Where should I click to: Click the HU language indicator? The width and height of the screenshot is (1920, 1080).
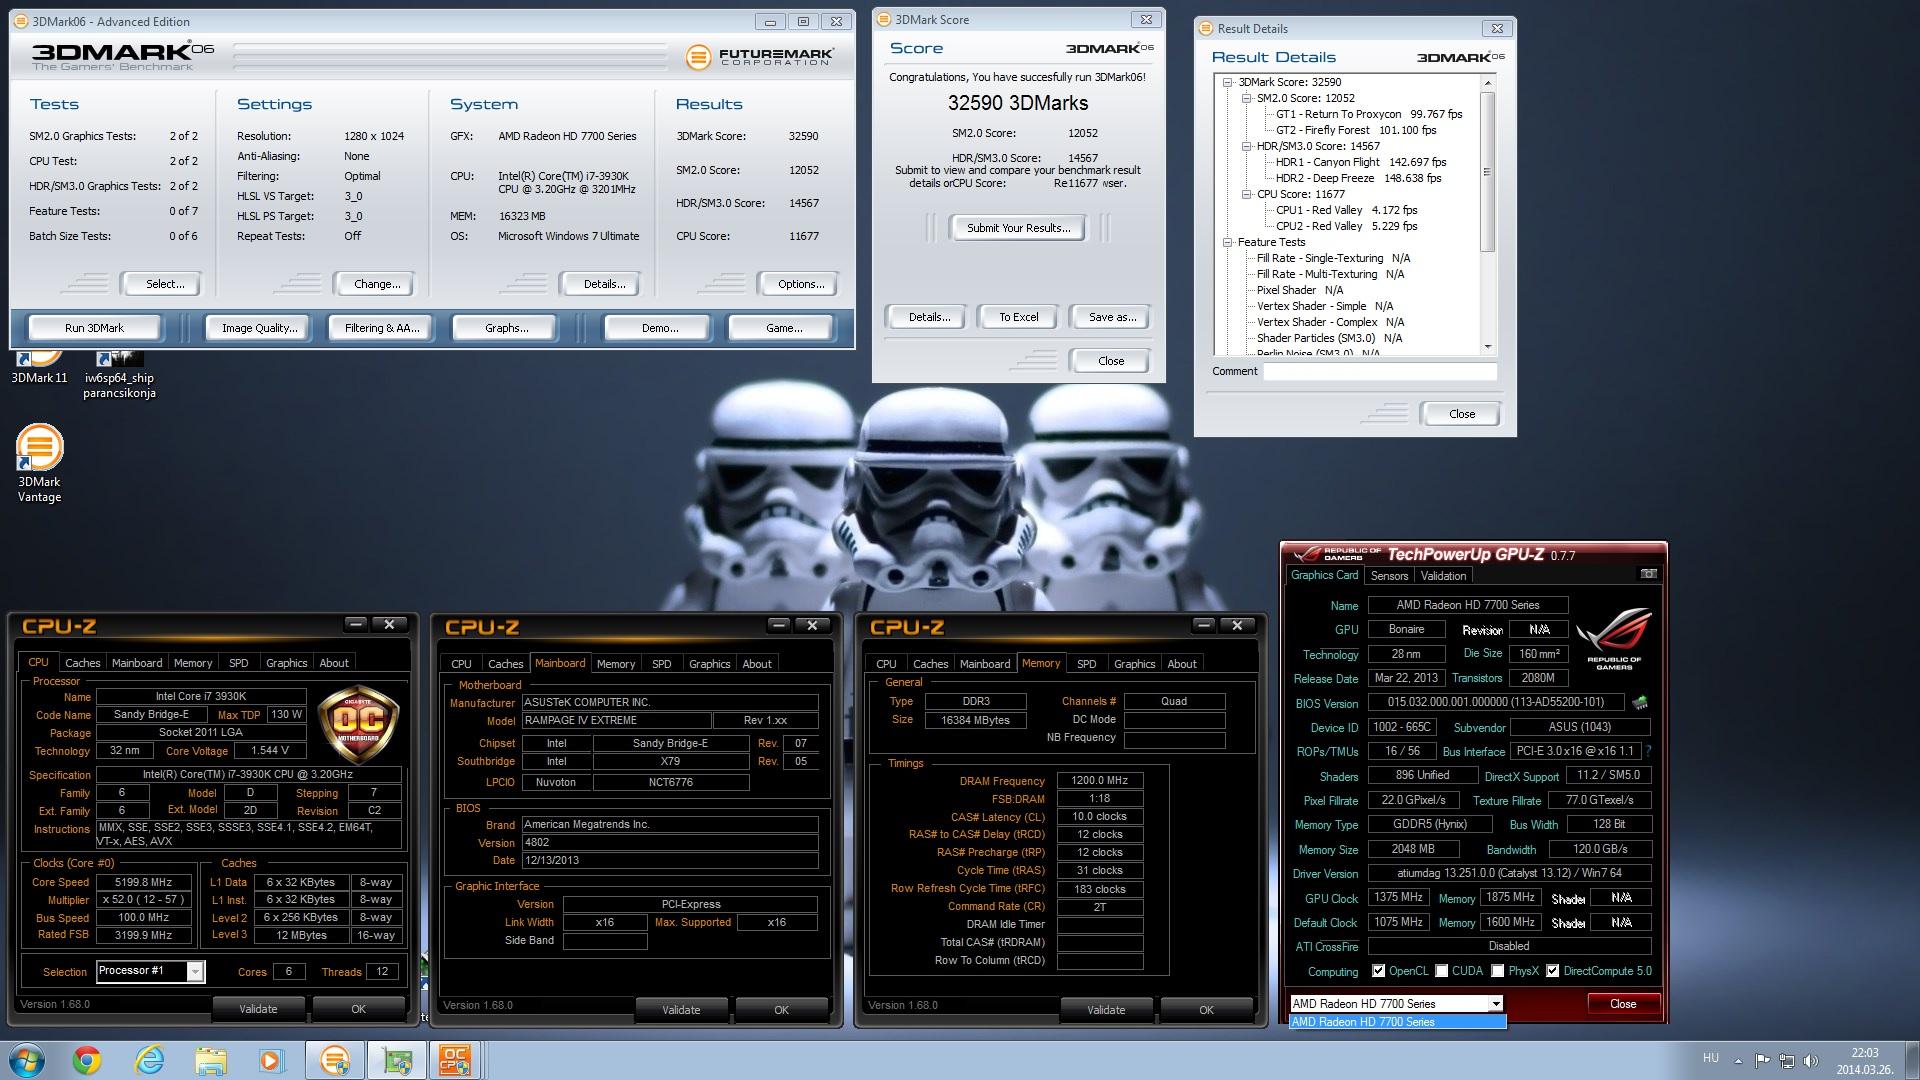pos(1710,1058)
